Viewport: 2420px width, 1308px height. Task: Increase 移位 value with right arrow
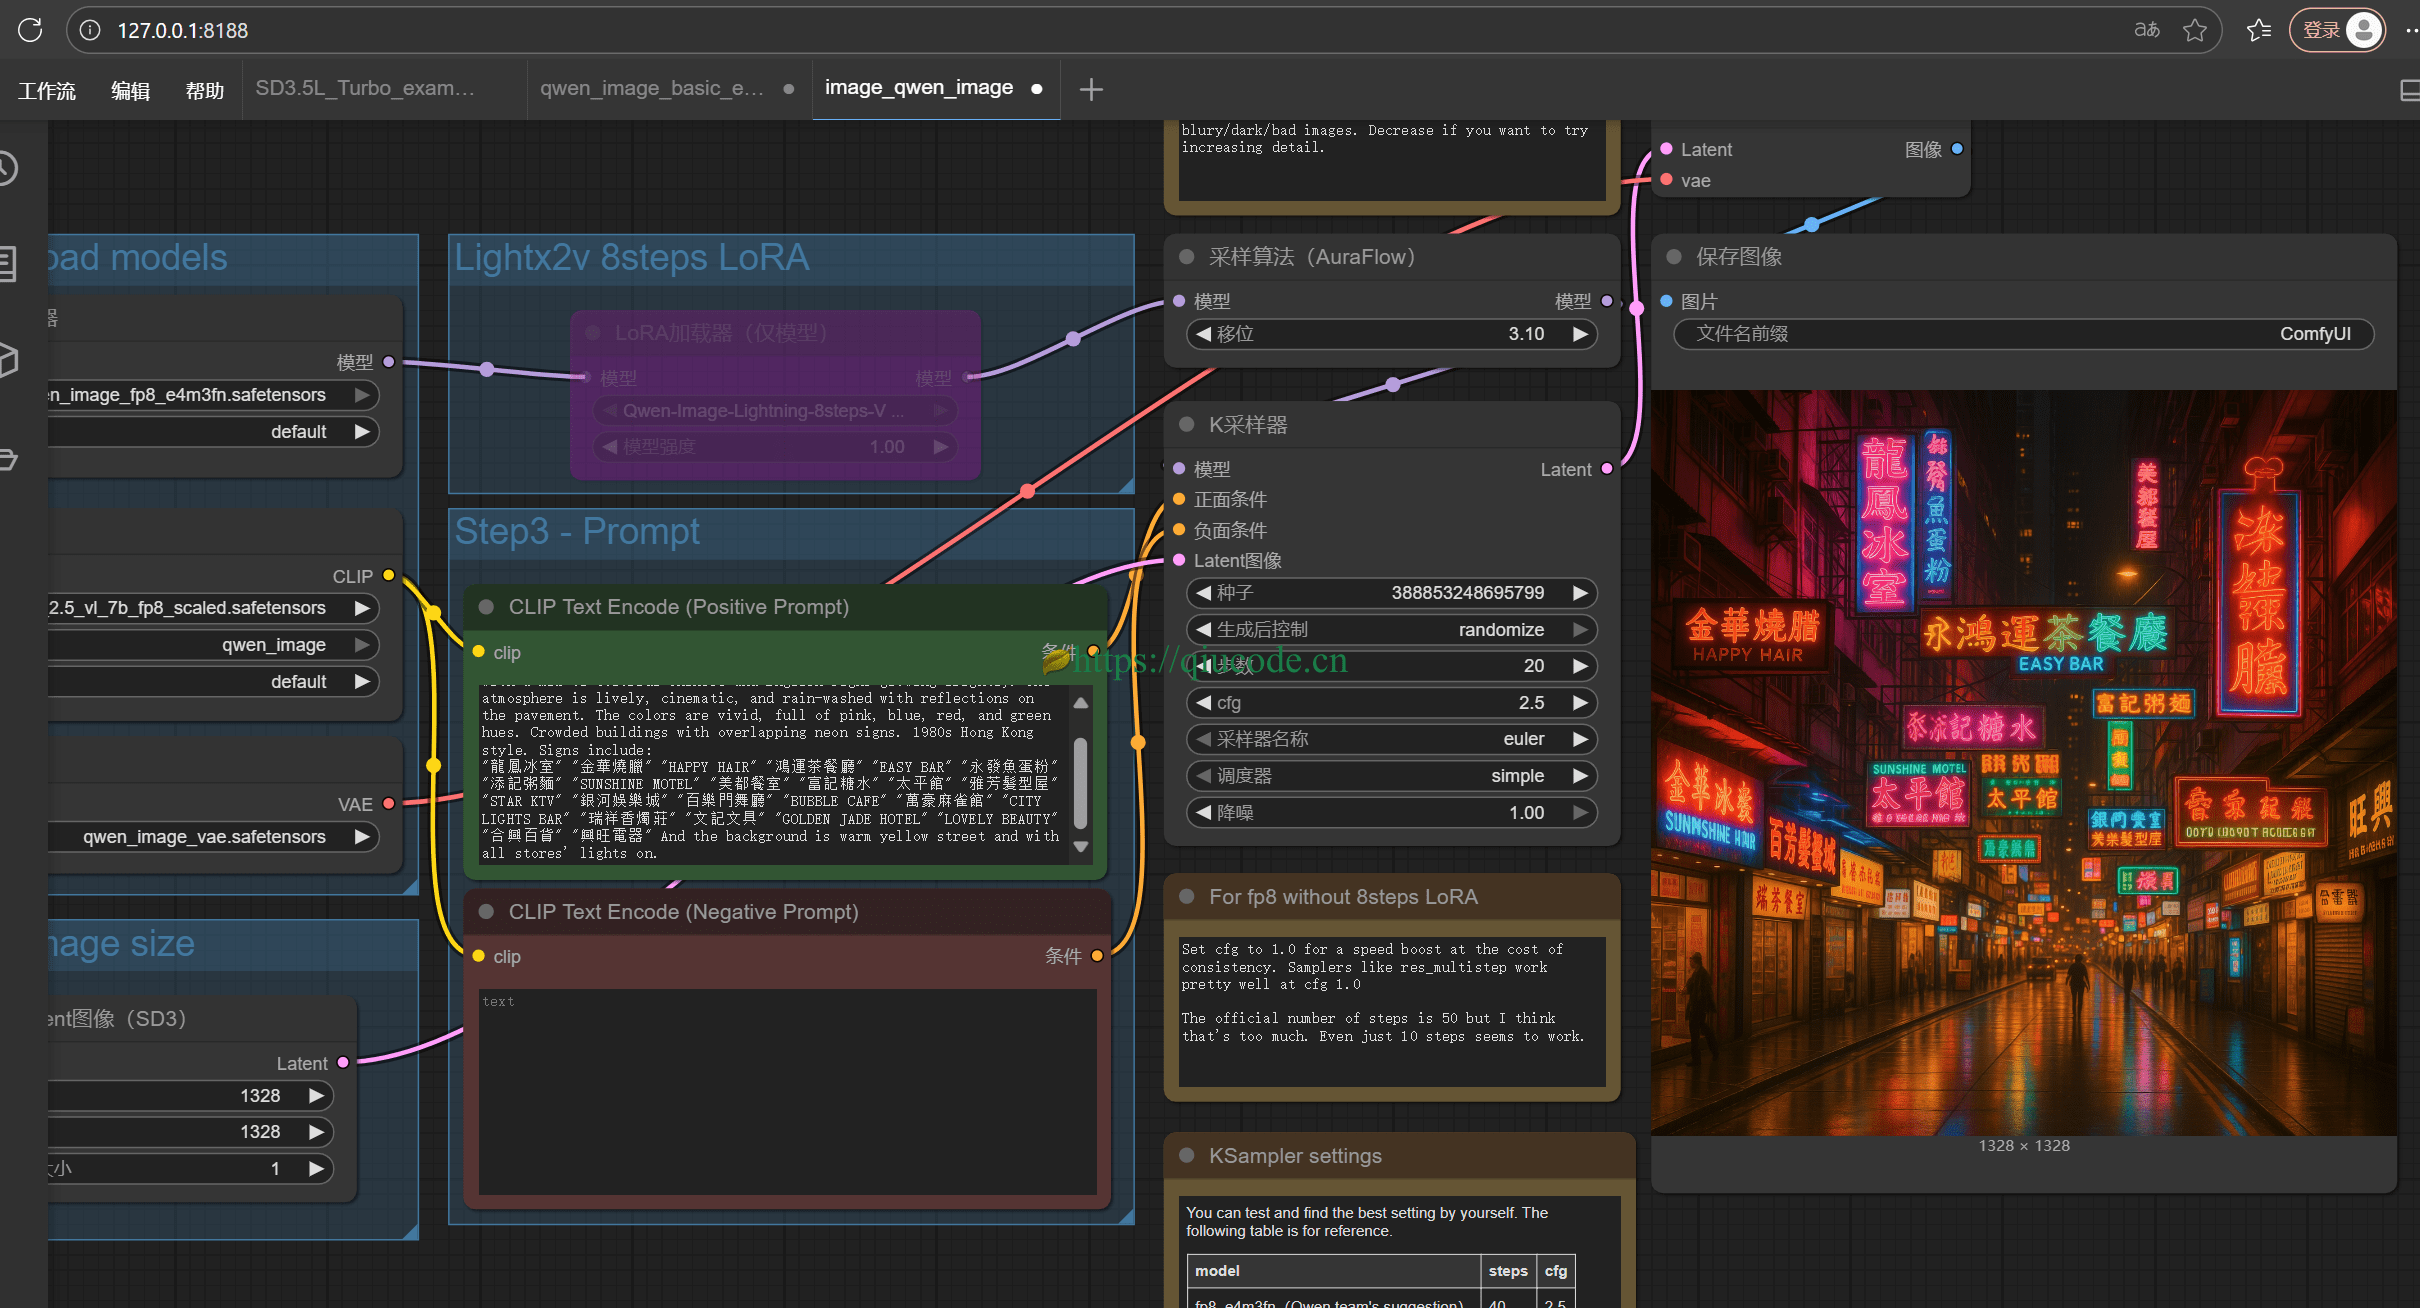(x=1580, y=334)
